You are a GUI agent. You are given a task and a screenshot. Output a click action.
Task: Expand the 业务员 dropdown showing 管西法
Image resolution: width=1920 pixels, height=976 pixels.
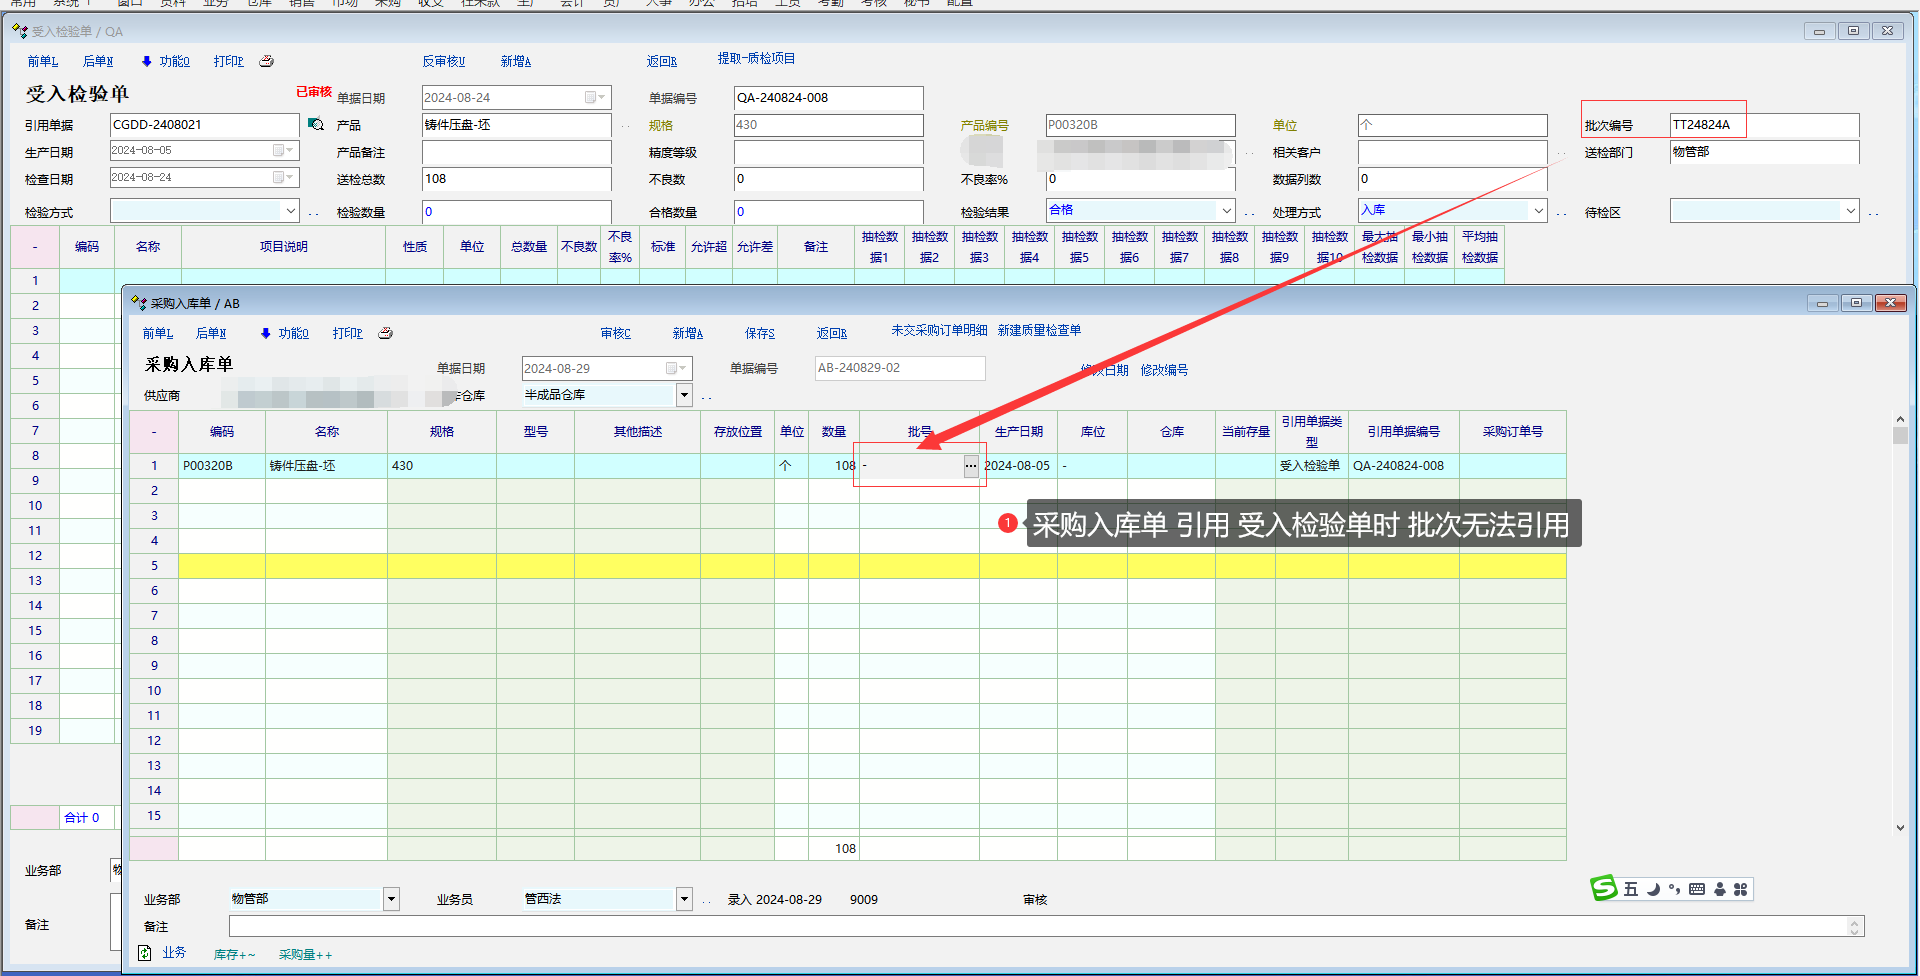tap(684, 899)
